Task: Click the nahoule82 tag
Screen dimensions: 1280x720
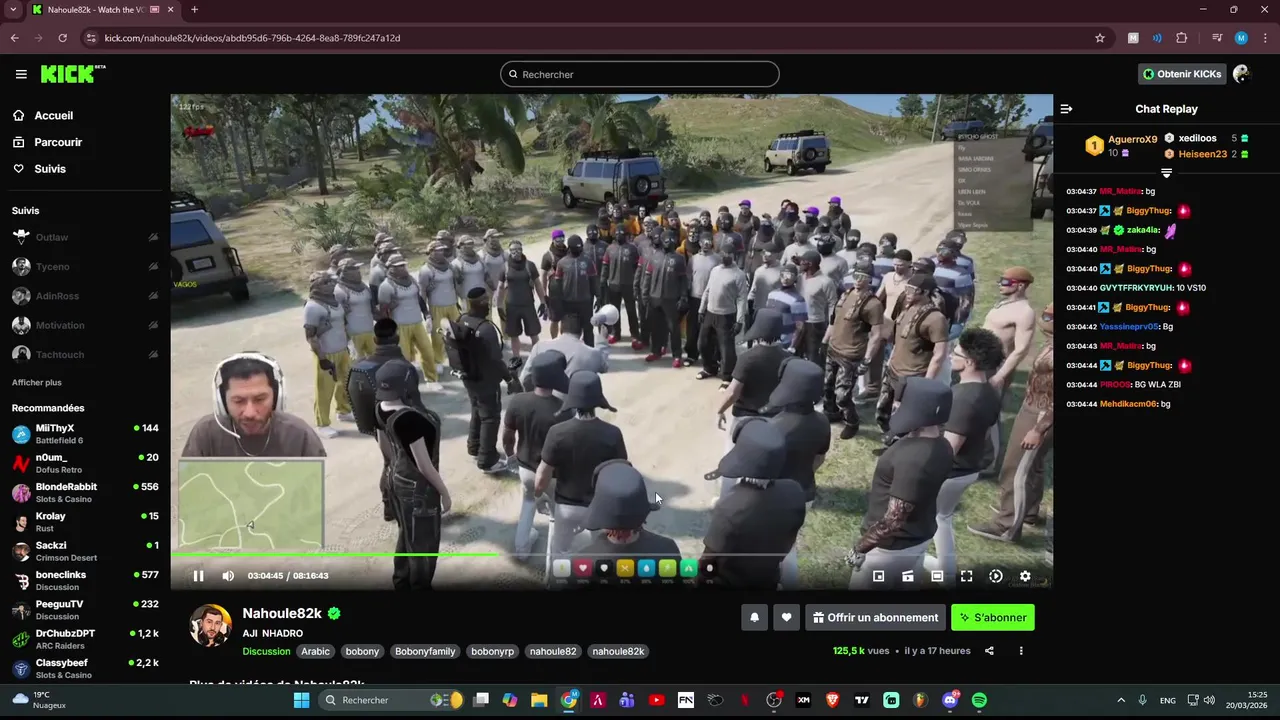Action: (553, 651)
